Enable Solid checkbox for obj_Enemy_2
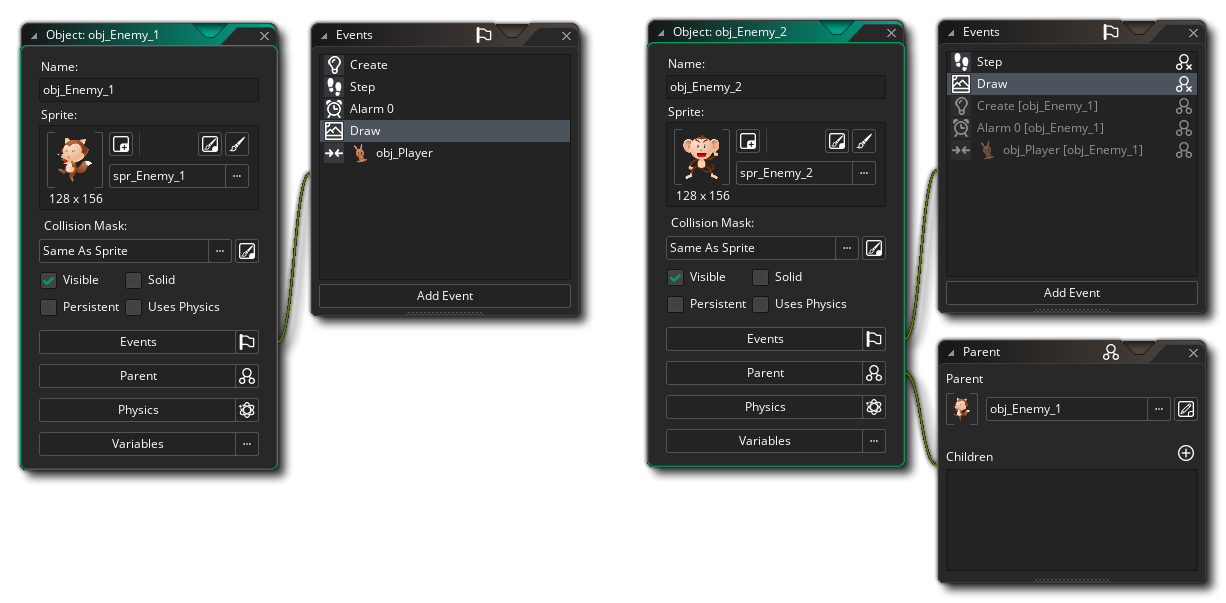Screen dimensions: 1226x603 (x=761, y=277)
